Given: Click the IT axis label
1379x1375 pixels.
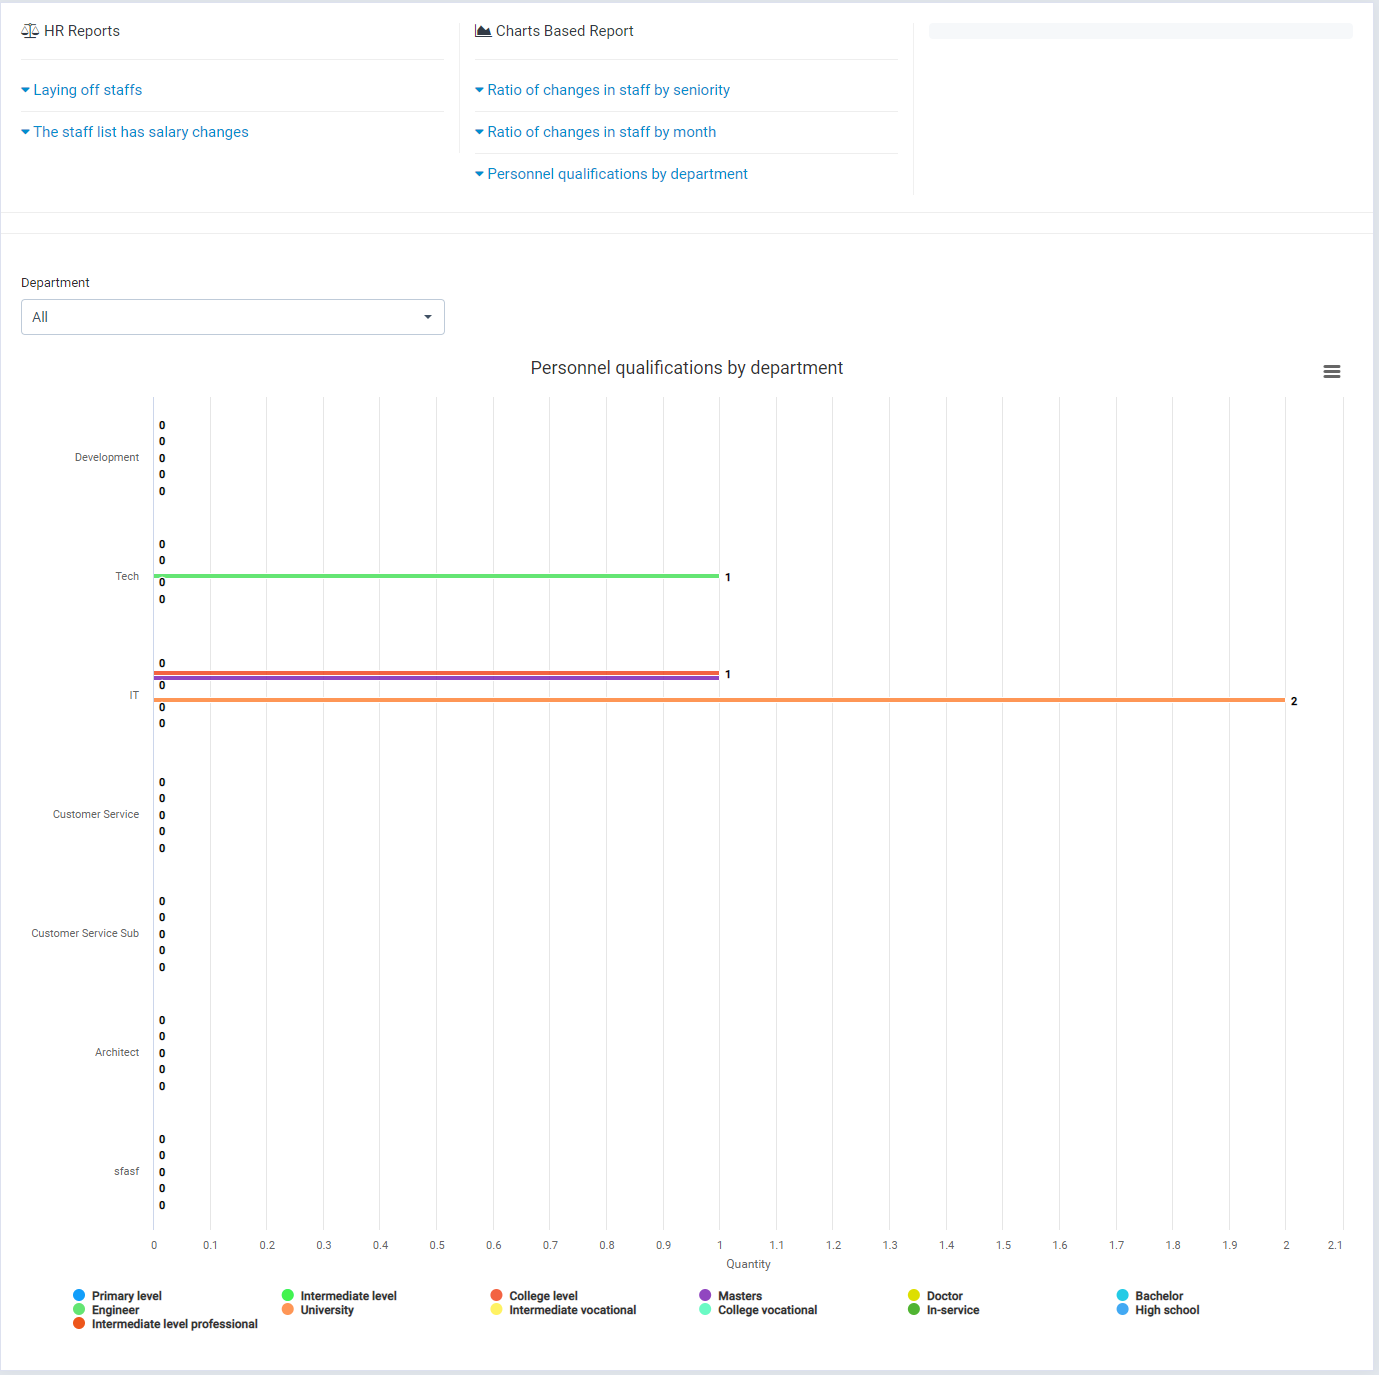Looking at the screenshot, I should (x=134, y=695).
